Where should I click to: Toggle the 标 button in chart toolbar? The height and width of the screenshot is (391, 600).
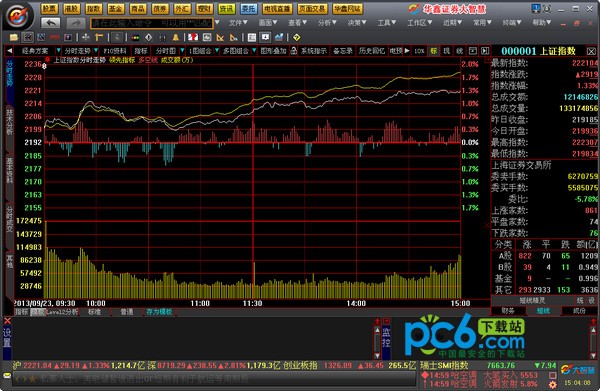coord(433,51)
